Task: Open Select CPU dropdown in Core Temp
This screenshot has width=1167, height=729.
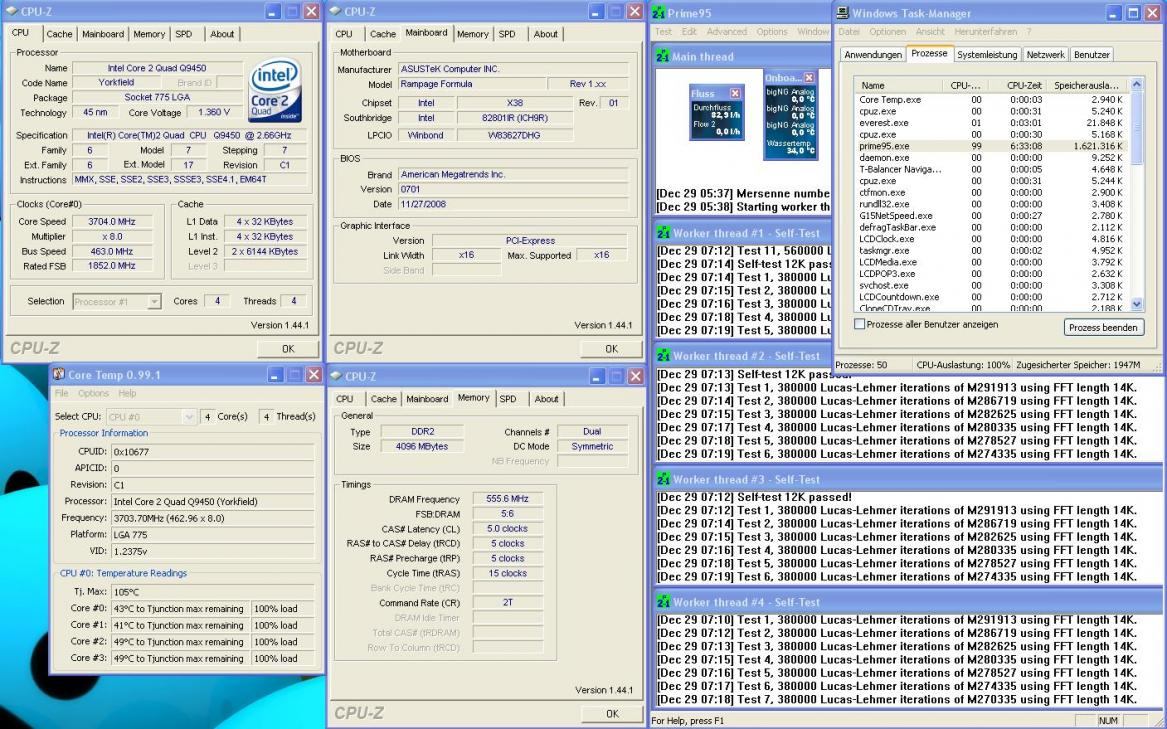Action: (189, 417)
